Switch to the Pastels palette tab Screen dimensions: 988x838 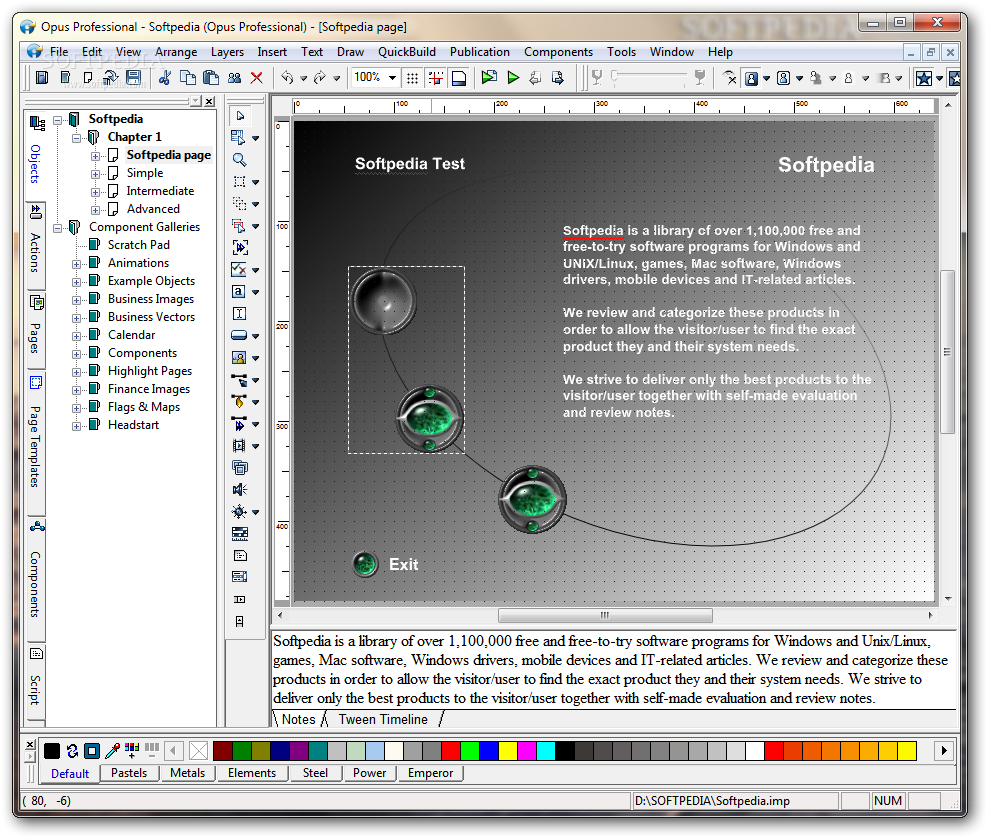129,772
